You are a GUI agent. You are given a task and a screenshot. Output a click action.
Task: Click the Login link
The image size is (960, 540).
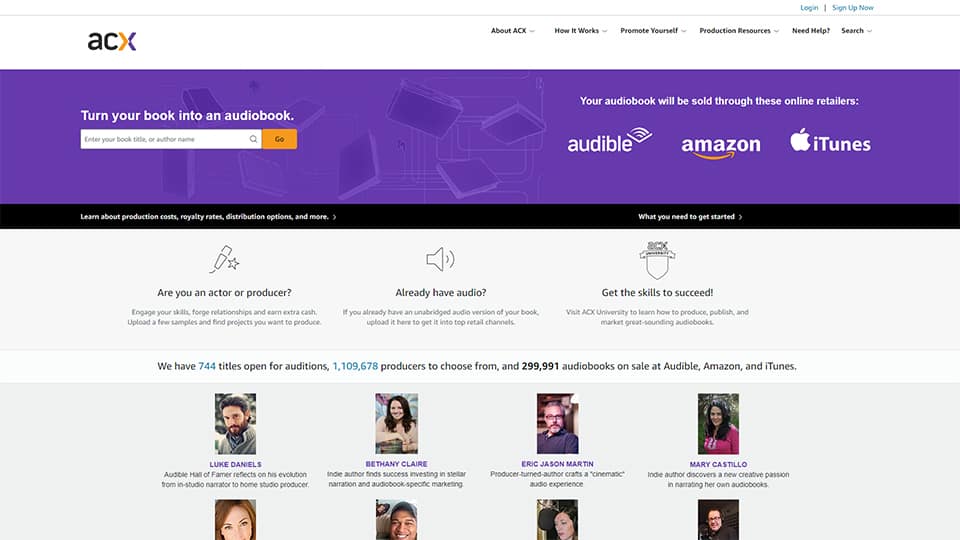pos(809,8)
